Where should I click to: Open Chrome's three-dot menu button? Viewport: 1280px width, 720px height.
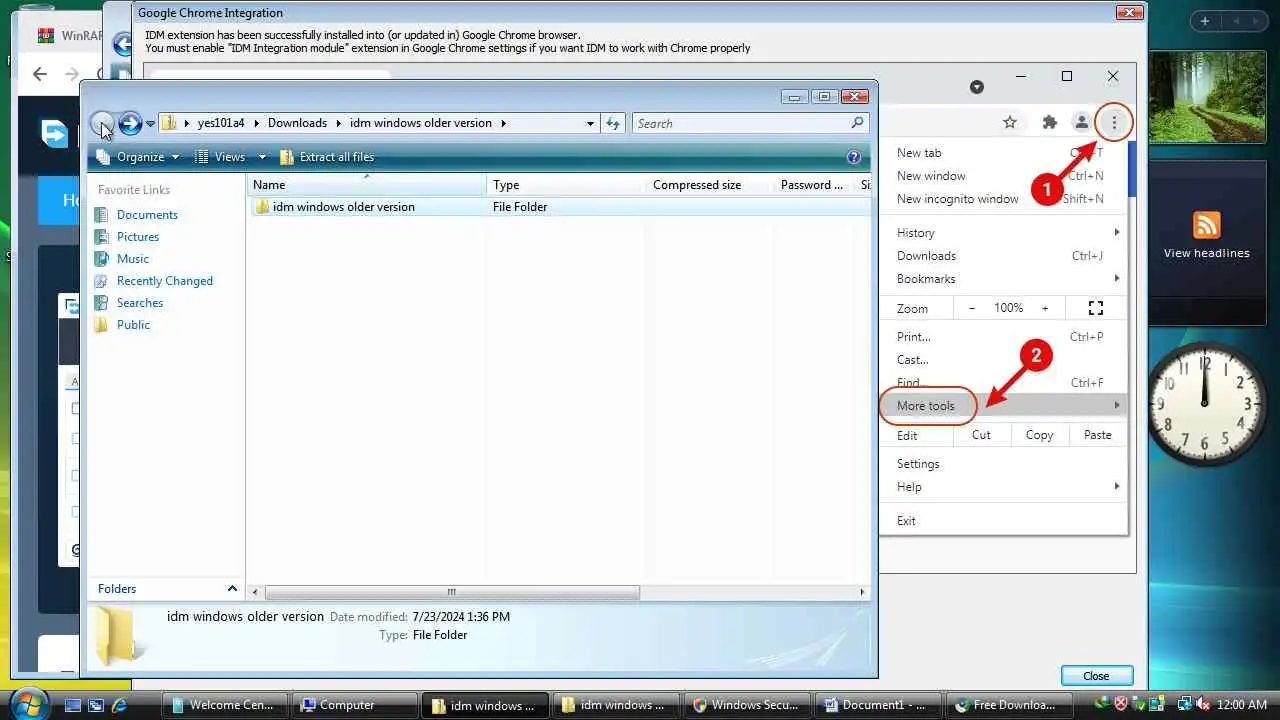(1114, 122)
